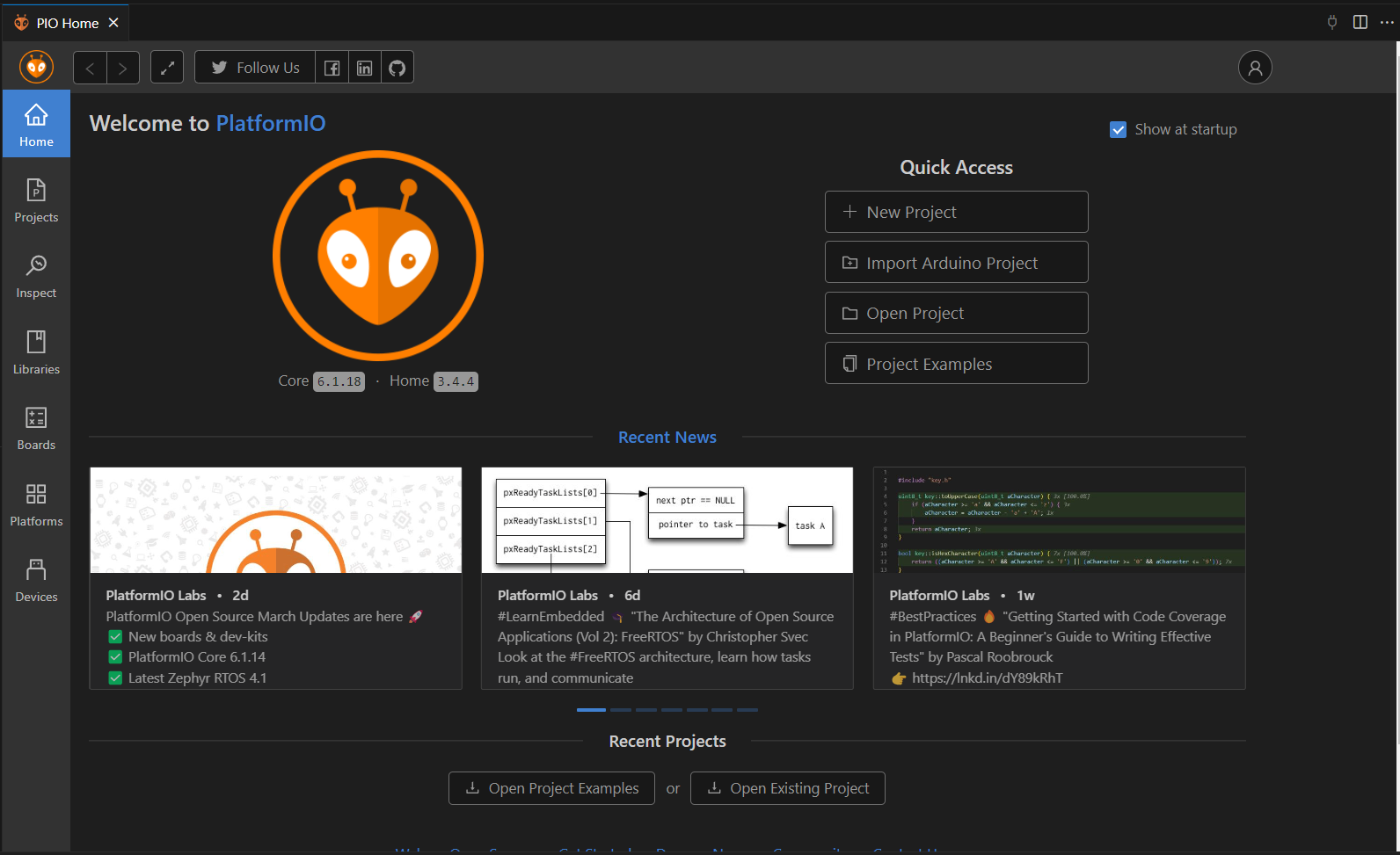The height and width of the screenshot is (855, 1400).
Task: Click the Quick Access heading
Action: [x=956, y=167]
